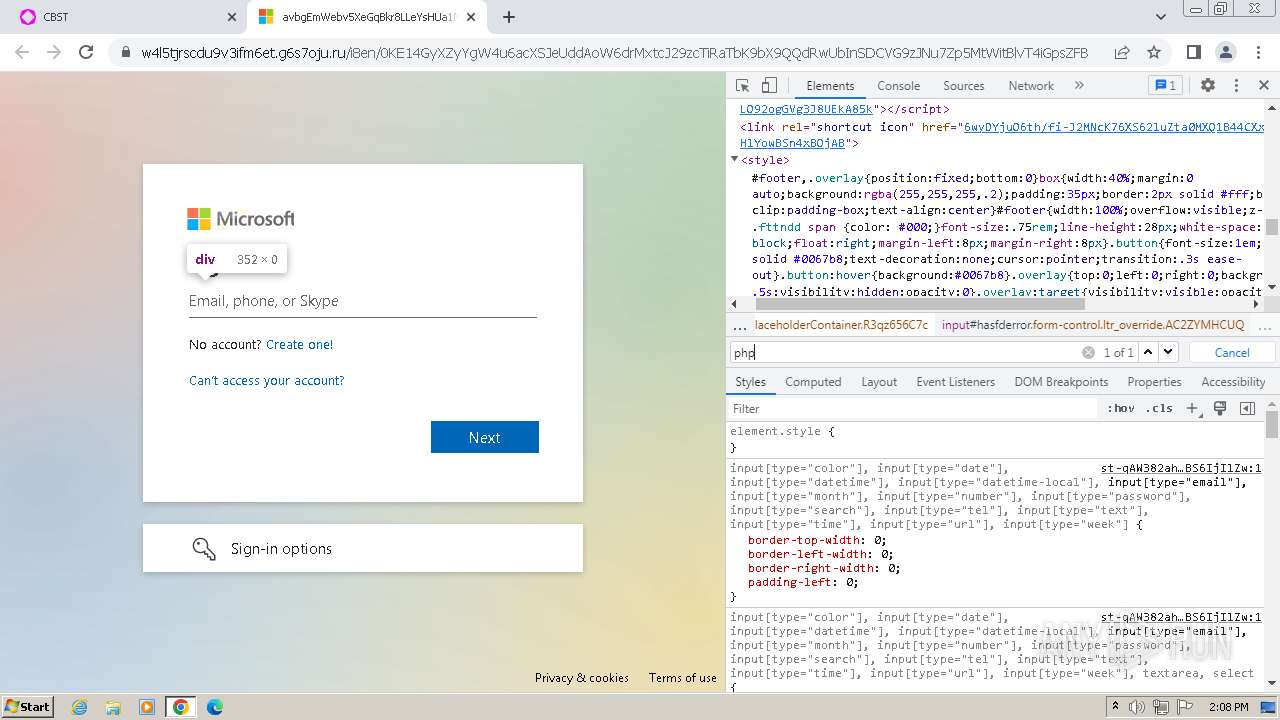This screenshot has height=720, width=1280.
Task: Show more DevTools tabs chevron
Action: [x=1079, y=86]
